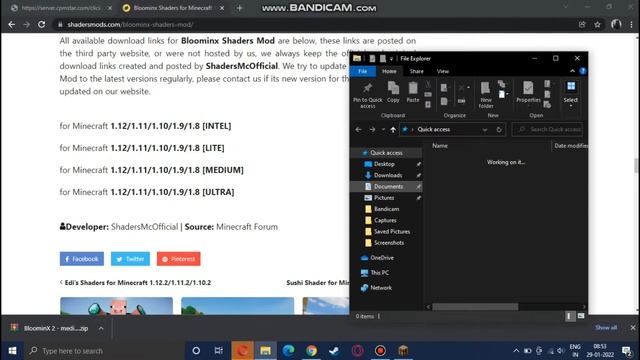The width and height of the screenshot is (640, 360).
Task: Click the File Explorer horizontal scrollbar
Action: (x=475, y=307)
